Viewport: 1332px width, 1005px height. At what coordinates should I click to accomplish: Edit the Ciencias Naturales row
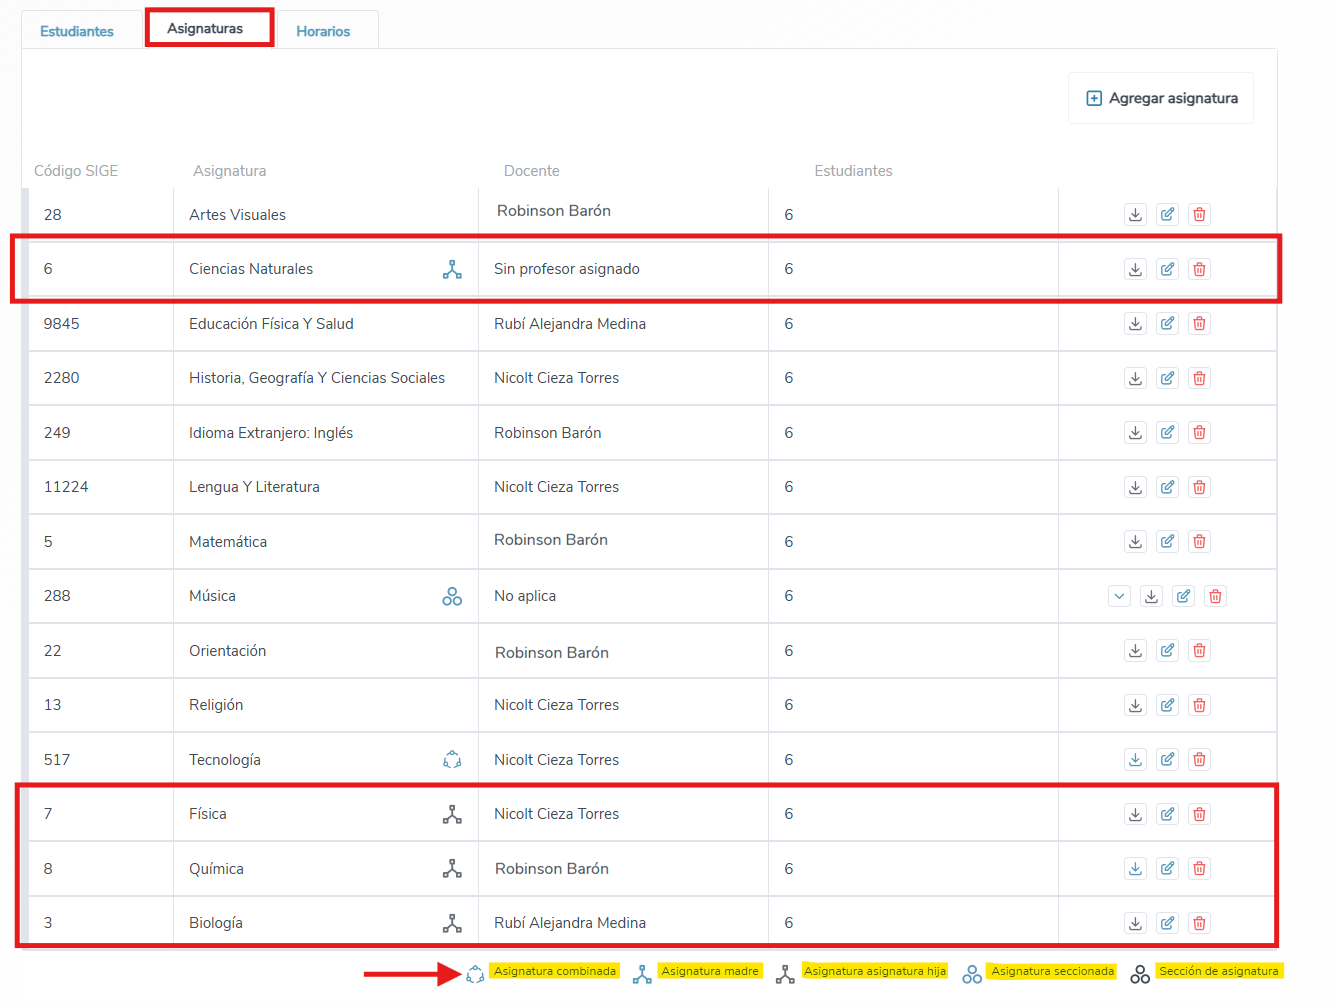1167,269
